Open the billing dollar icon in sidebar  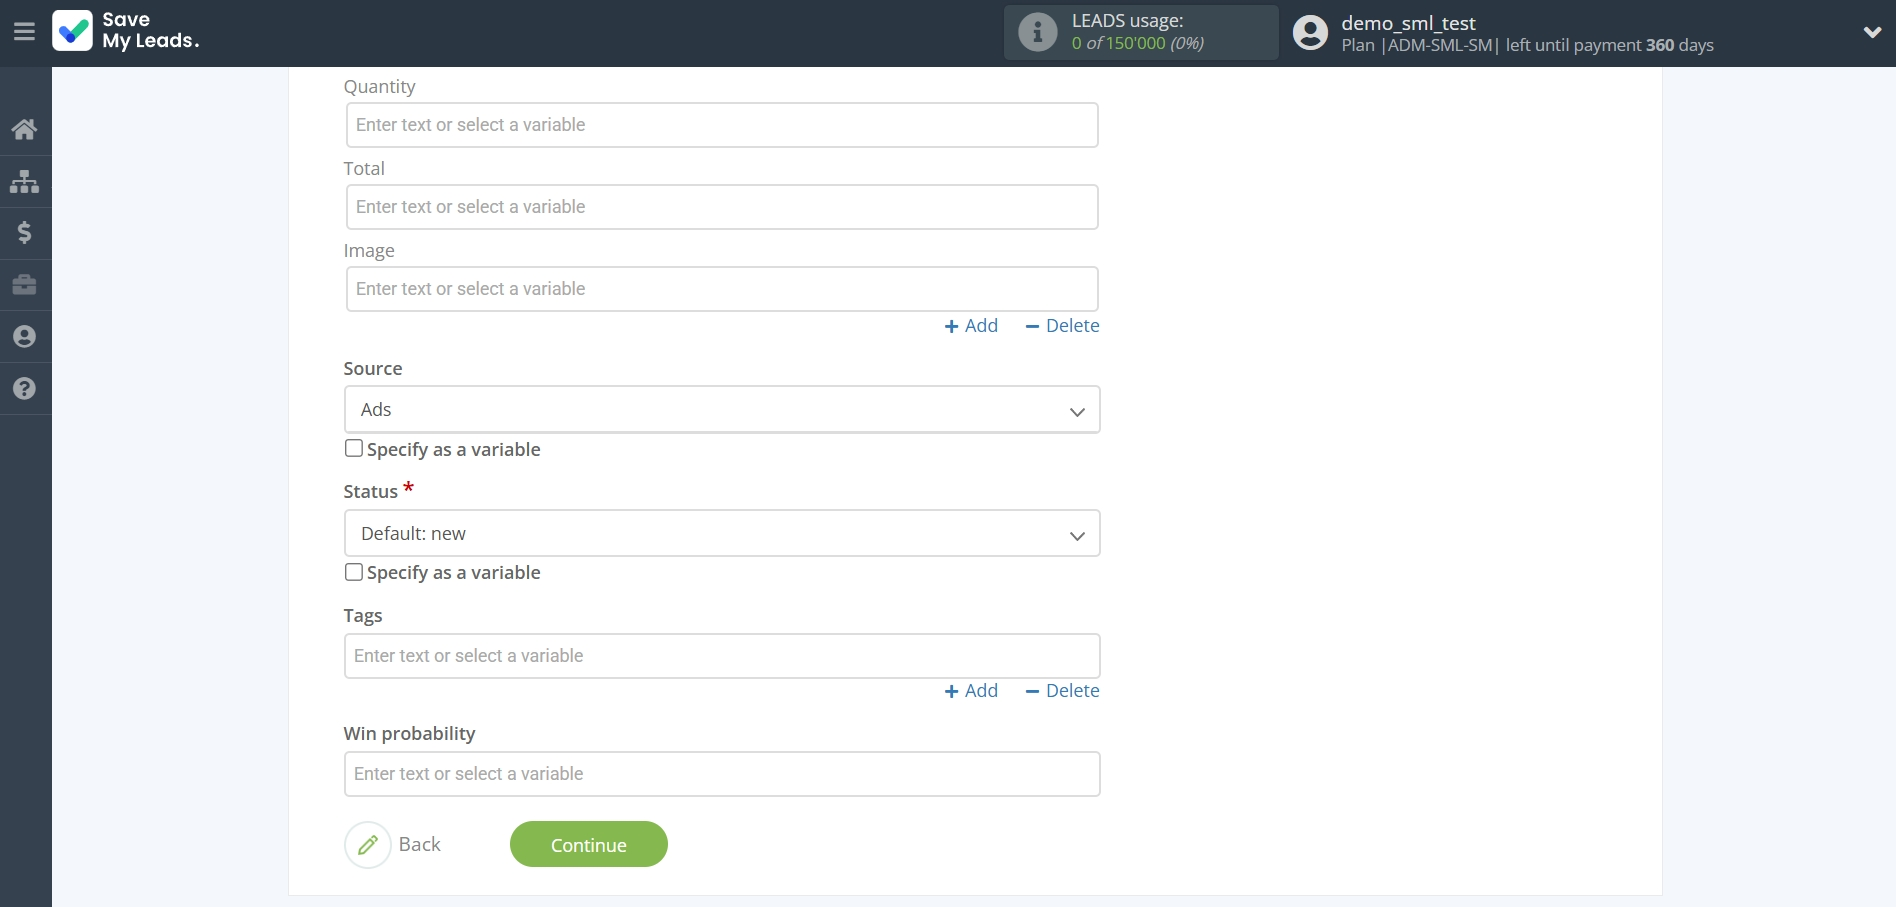click(24, 233)
